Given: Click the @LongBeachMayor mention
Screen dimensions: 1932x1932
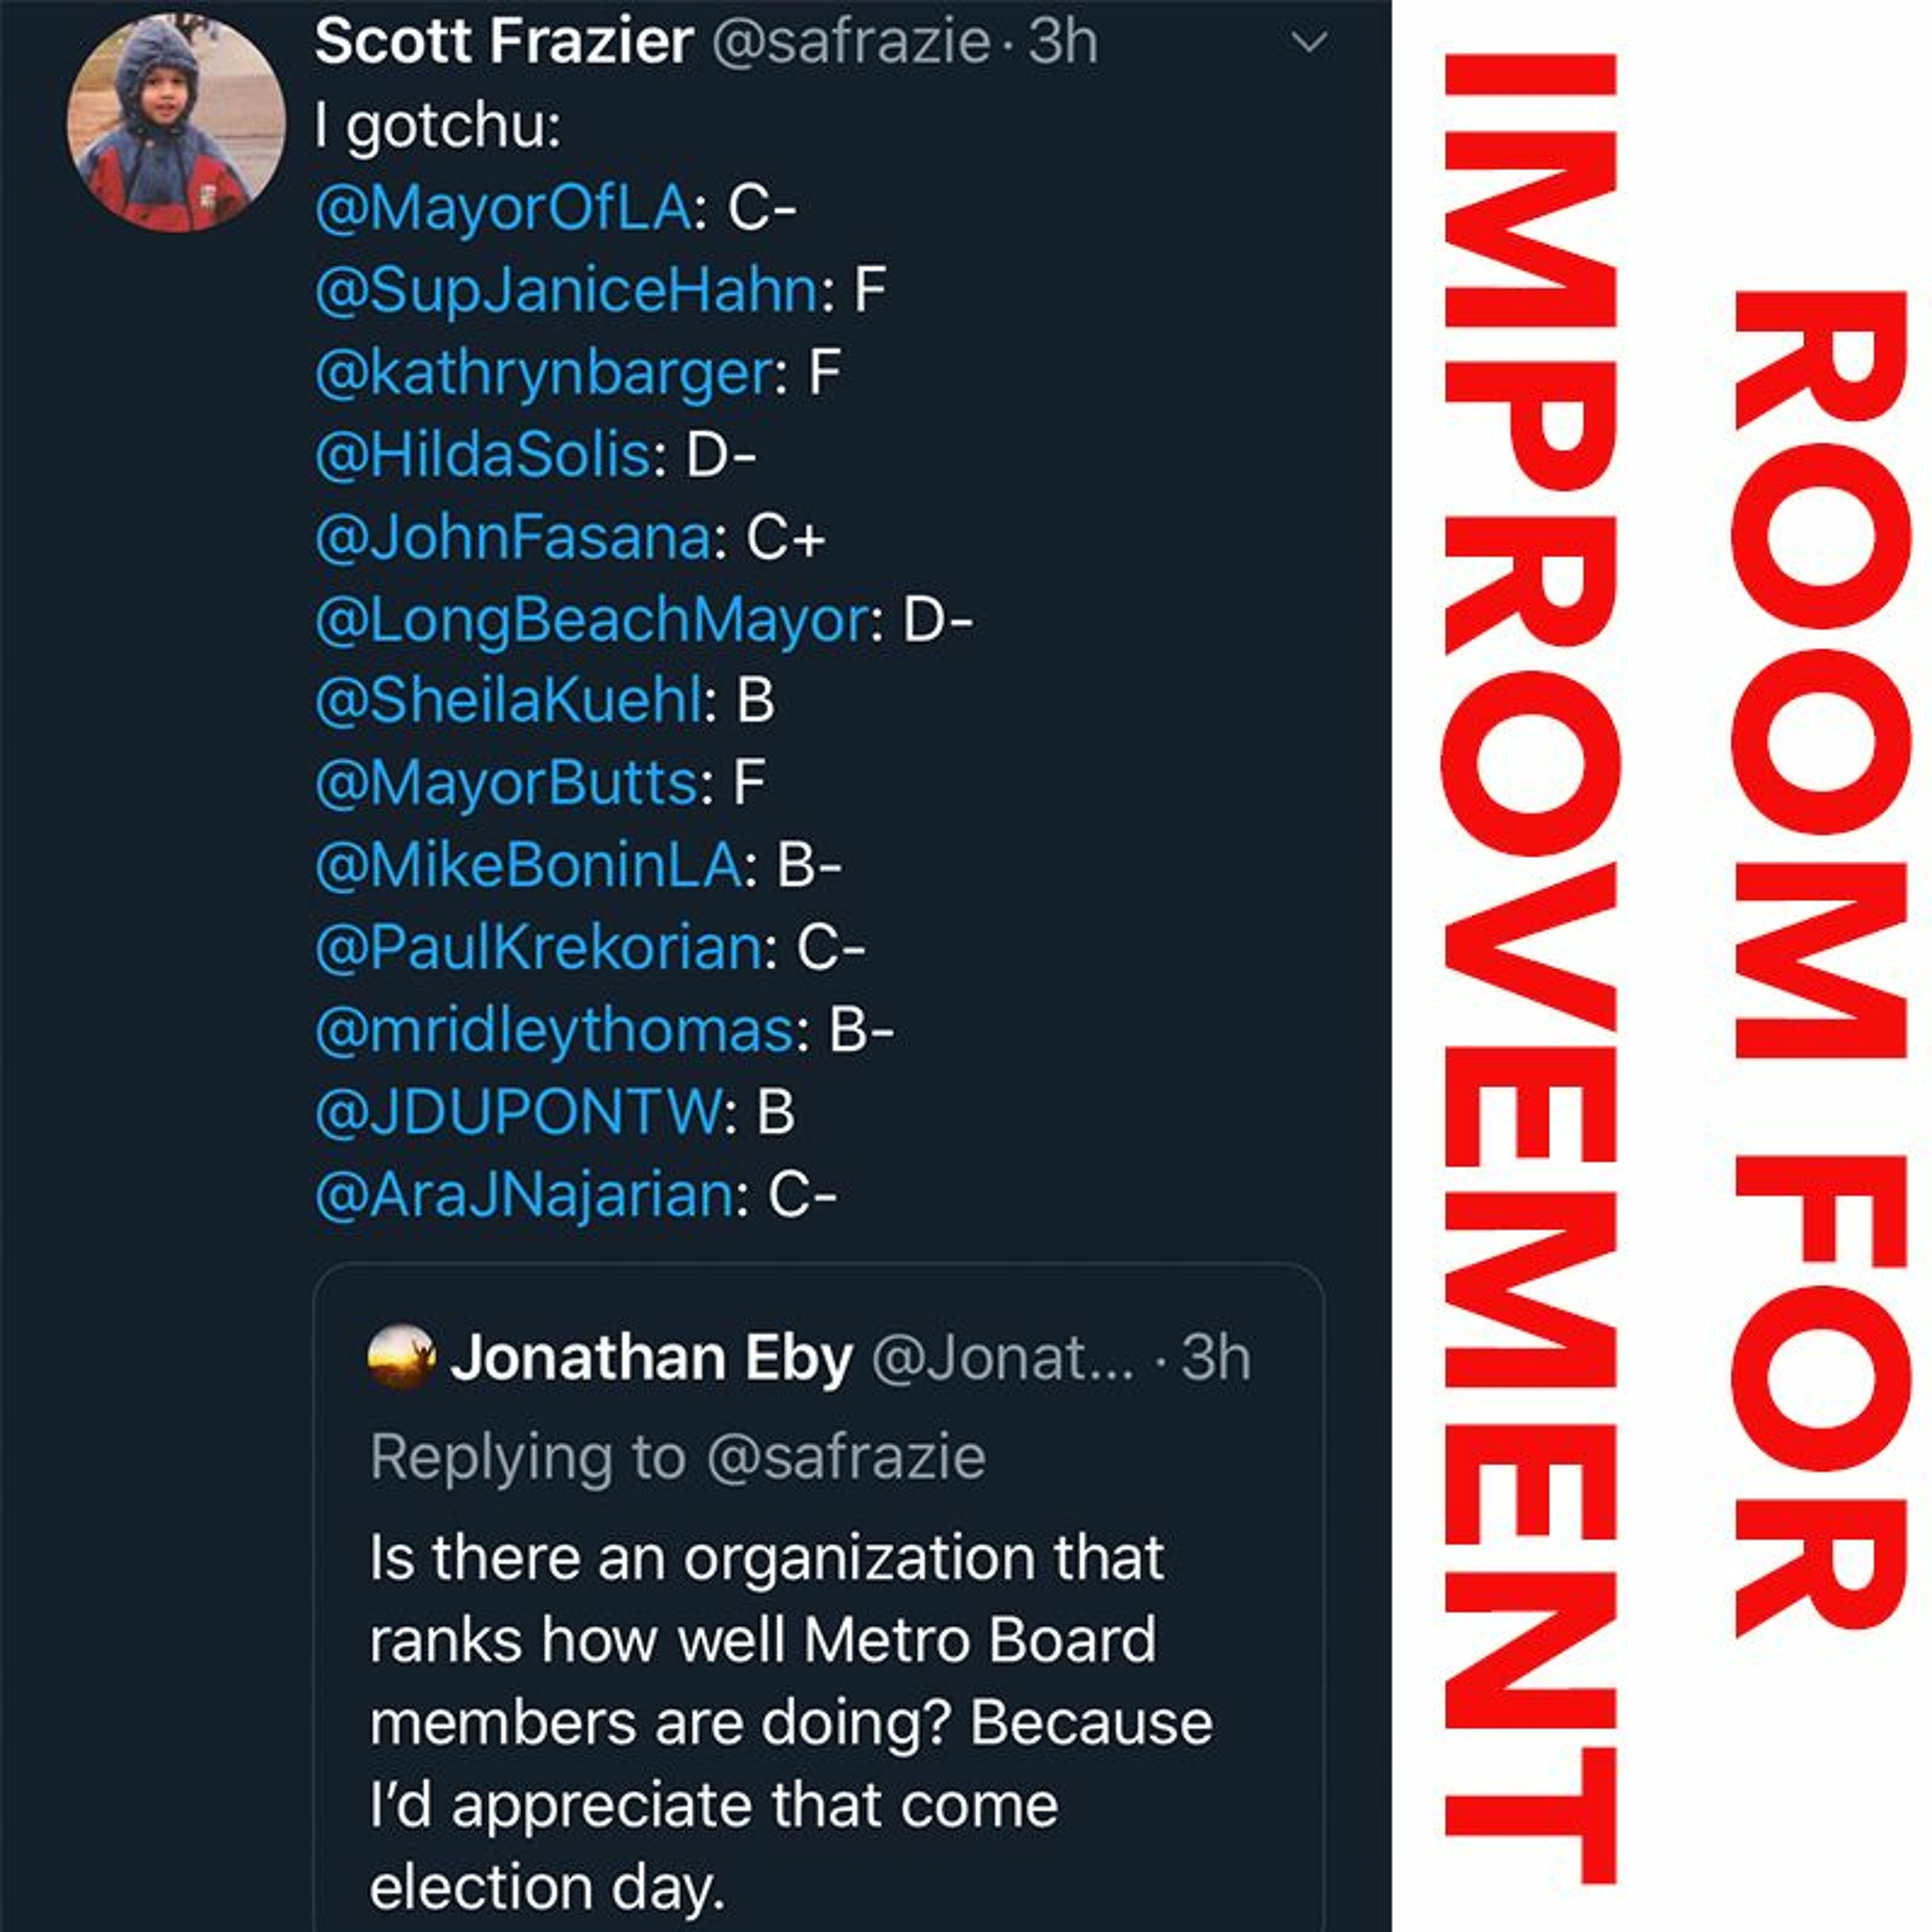Looking at the screenshot, I should coord(592,619).
